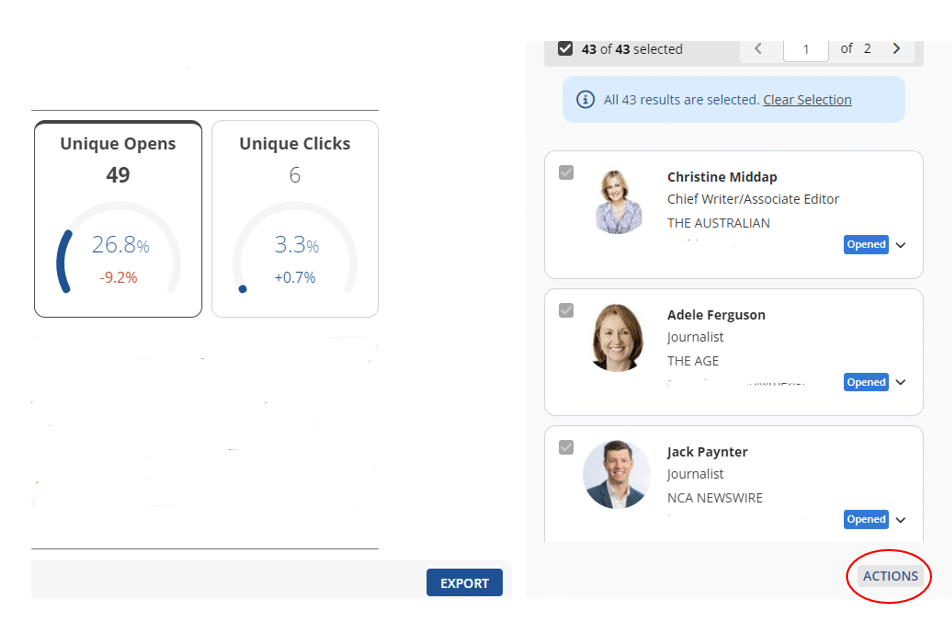Expand Christine Middap's contact details chevron

[x=901, y=245]
